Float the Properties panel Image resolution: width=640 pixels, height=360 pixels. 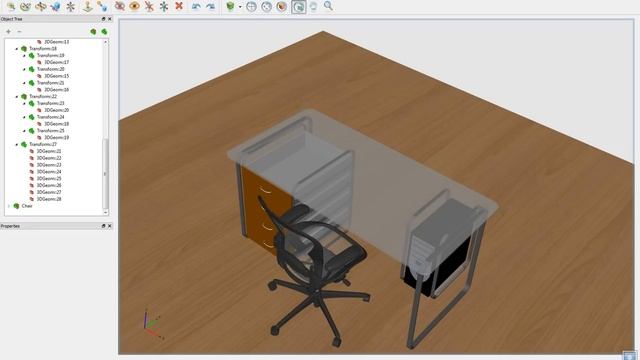tap(103, 226)
